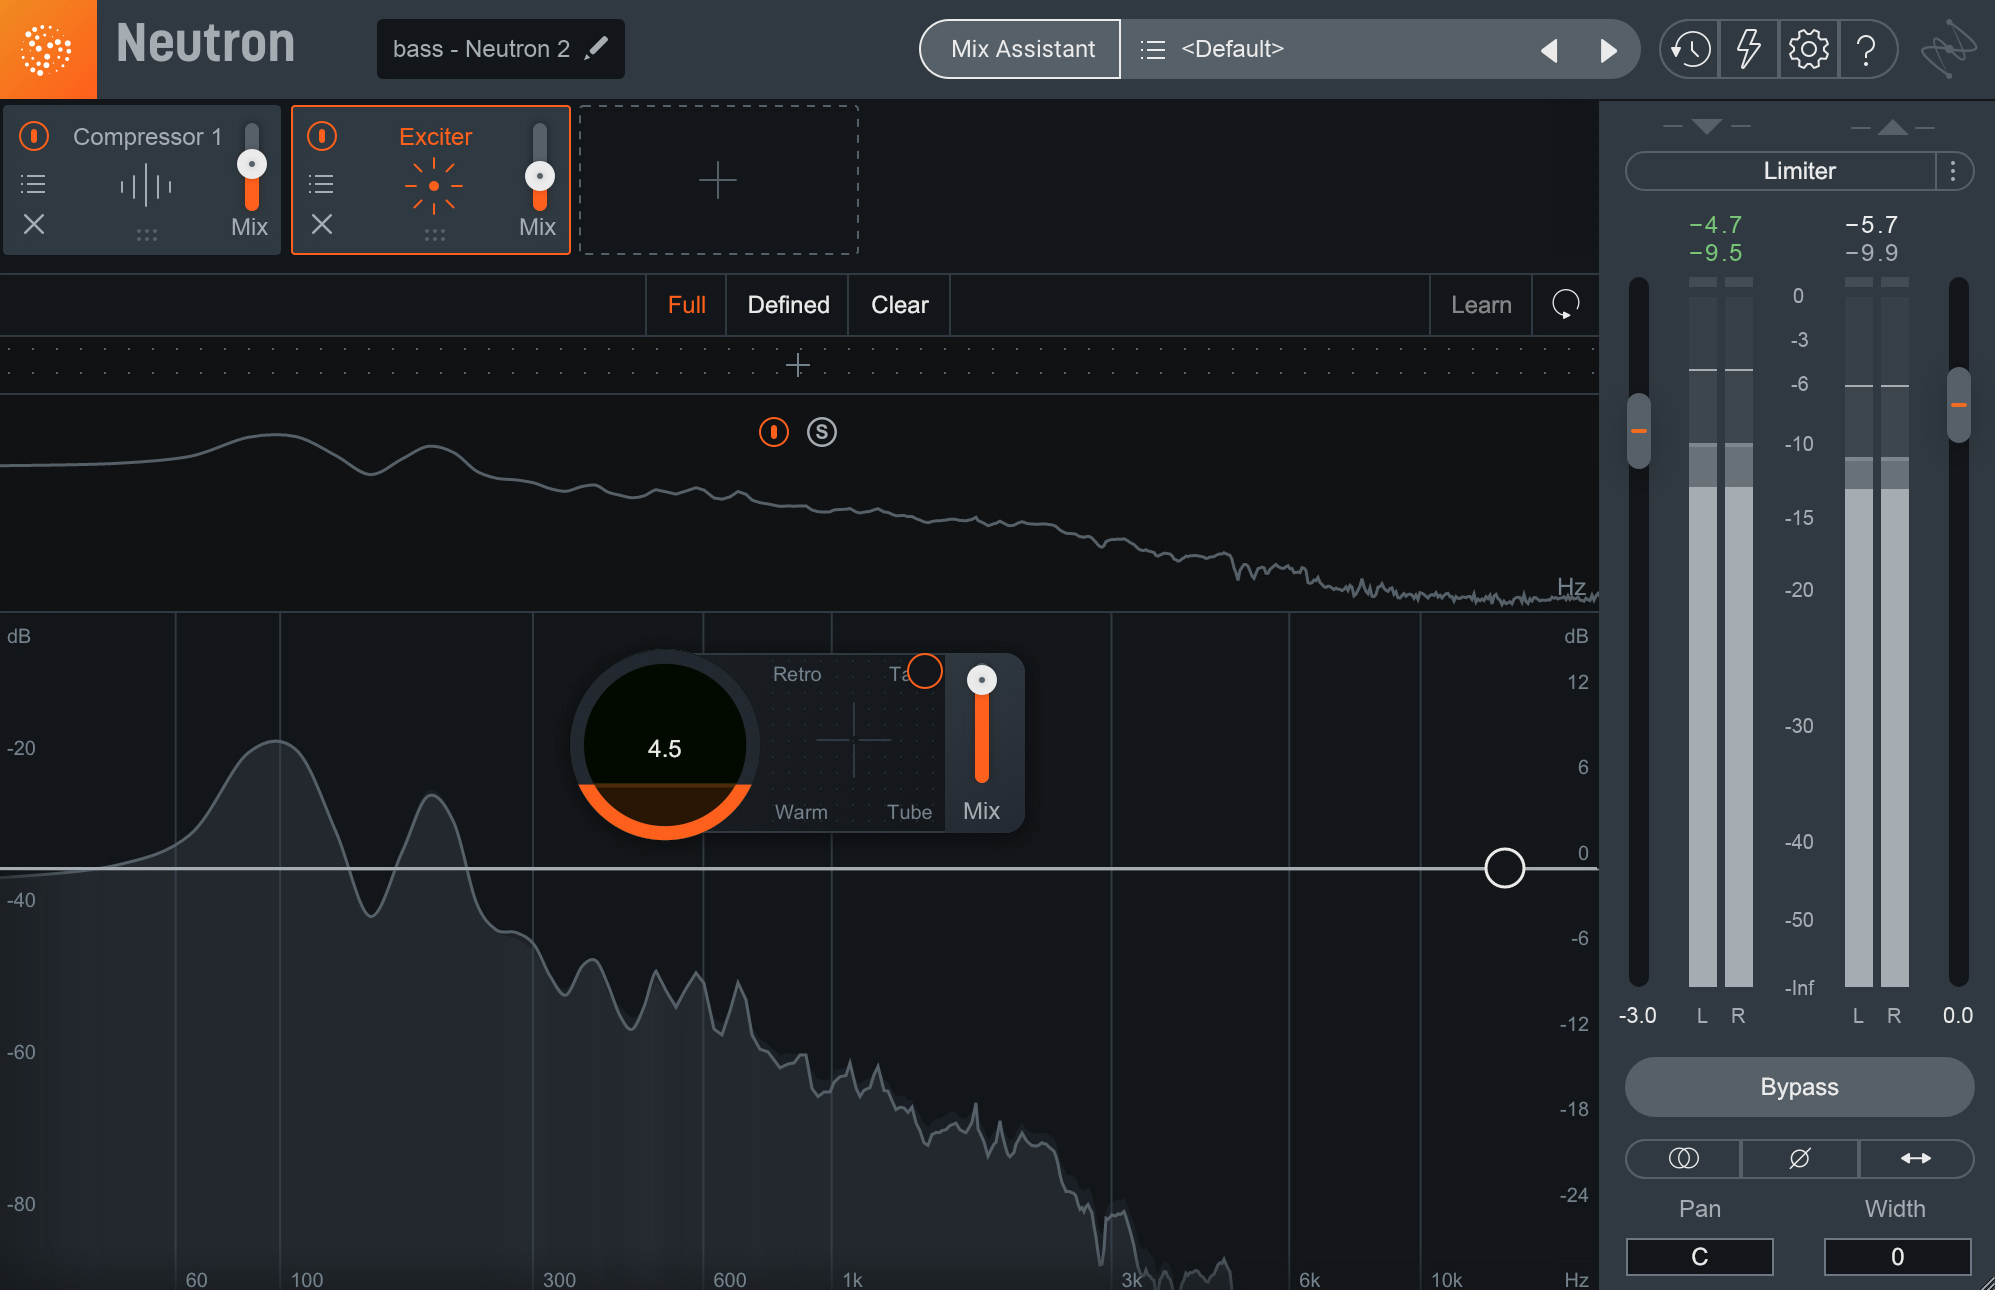Click the Width value field 0
1995x1290 pixels.
pyautogui.click(x=1897, y=1257)
